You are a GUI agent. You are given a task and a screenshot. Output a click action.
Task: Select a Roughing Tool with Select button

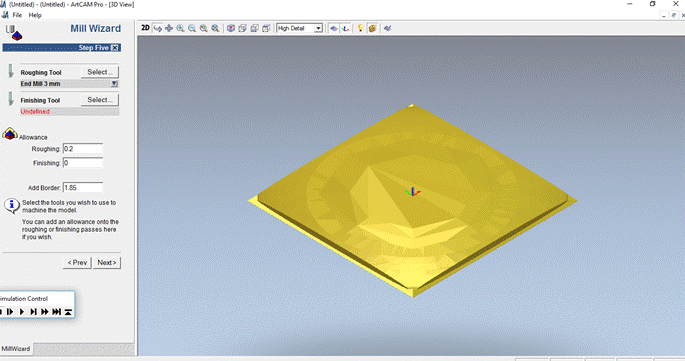pos(100,72)
